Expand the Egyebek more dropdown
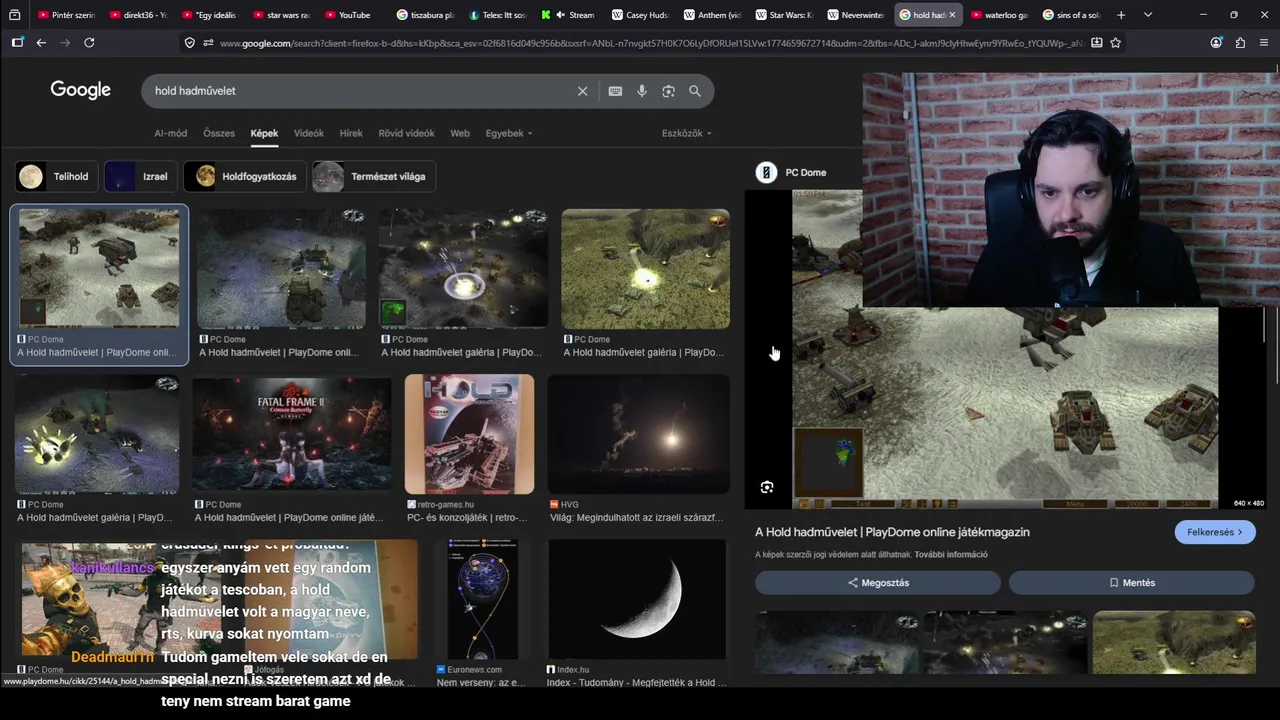The width and height of the screenshot is (1280, 720). click(509, 133)
